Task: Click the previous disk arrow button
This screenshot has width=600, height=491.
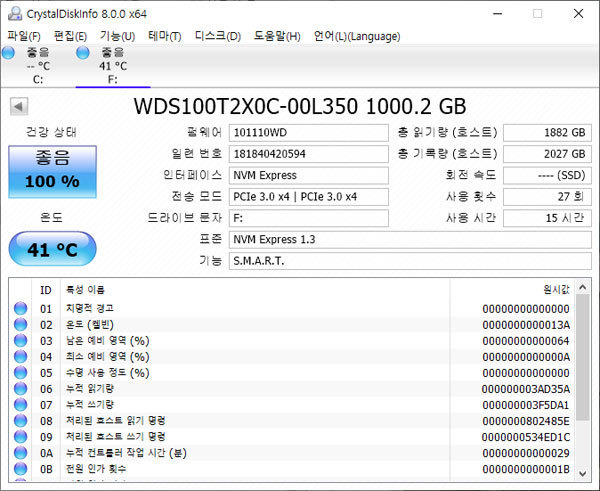Action: 19,106
